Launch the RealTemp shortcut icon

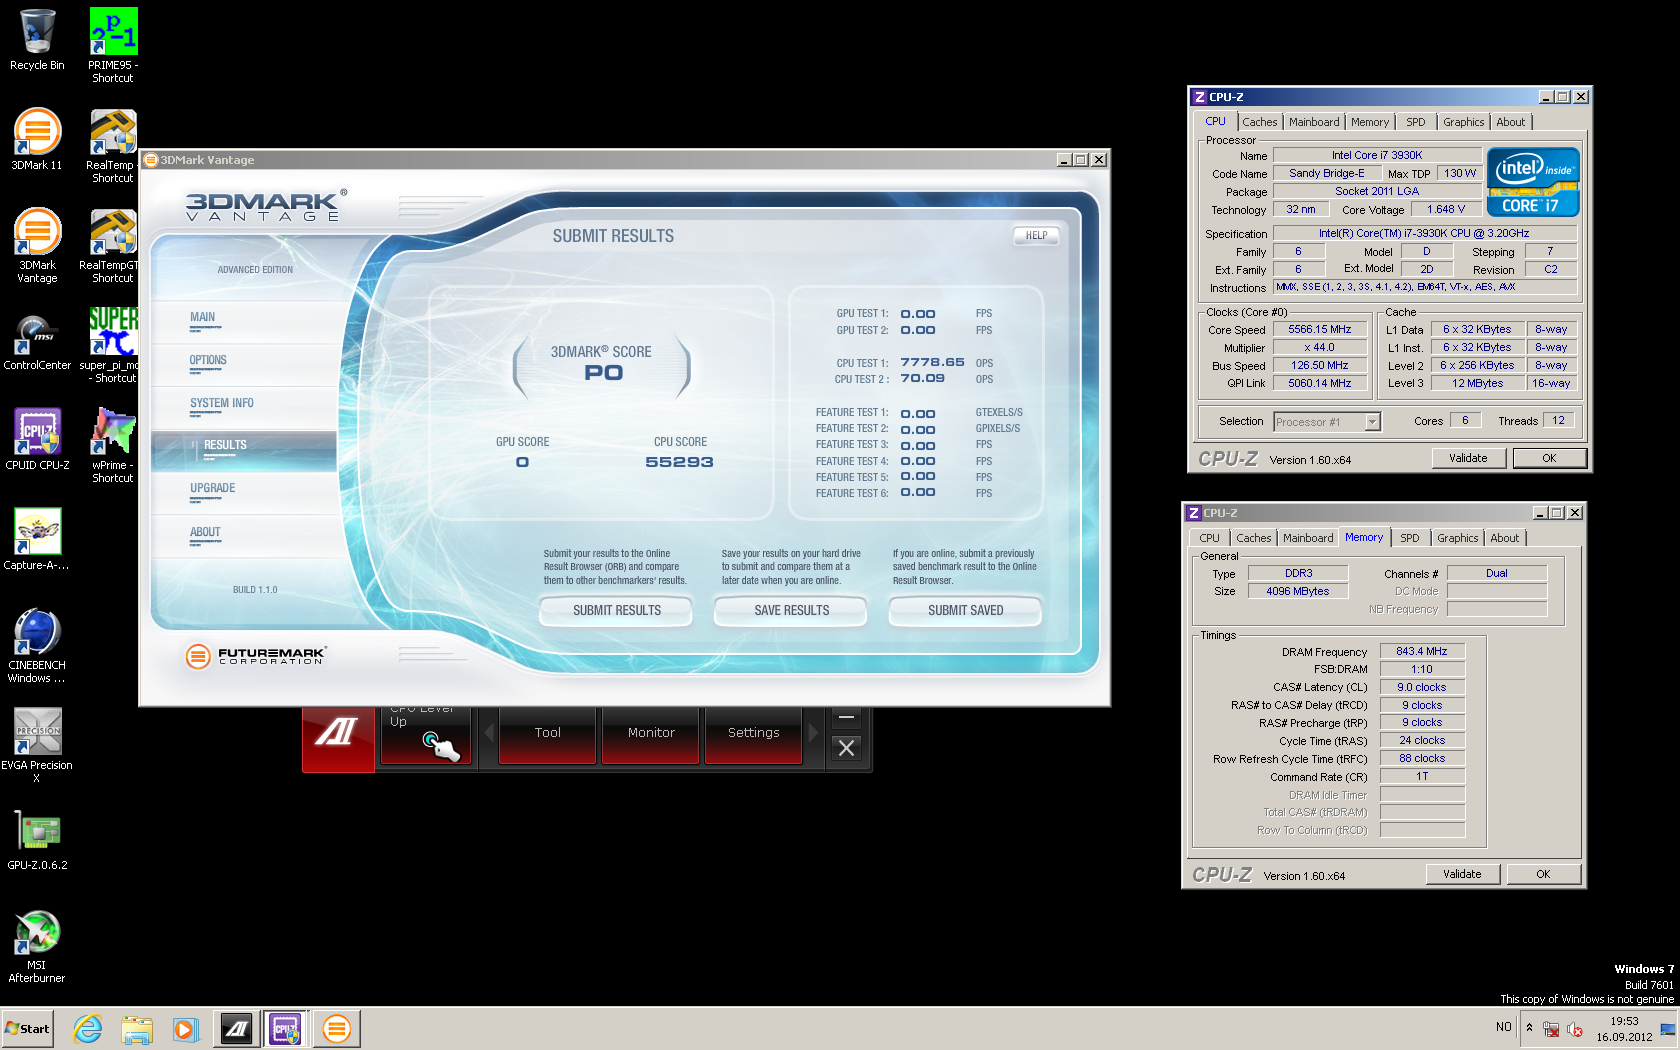pyautogui.click(x=113, y=145)
